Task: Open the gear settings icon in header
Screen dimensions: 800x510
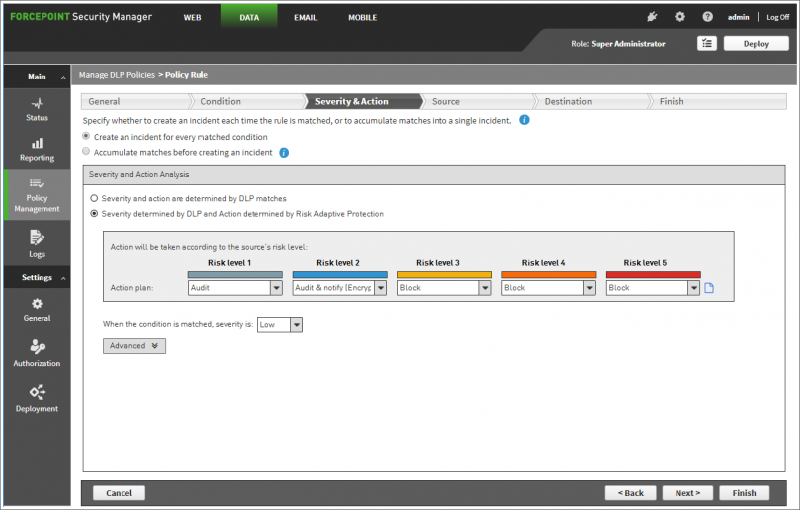Action: (x=680, y=17)
